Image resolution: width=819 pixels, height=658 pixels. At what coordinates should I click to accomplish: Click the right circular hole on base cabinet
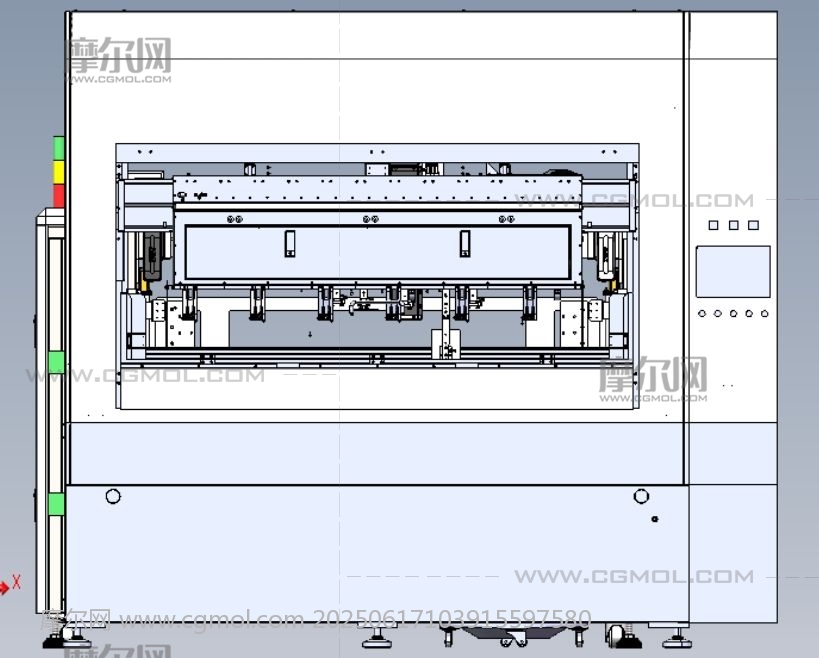(641, 496)
